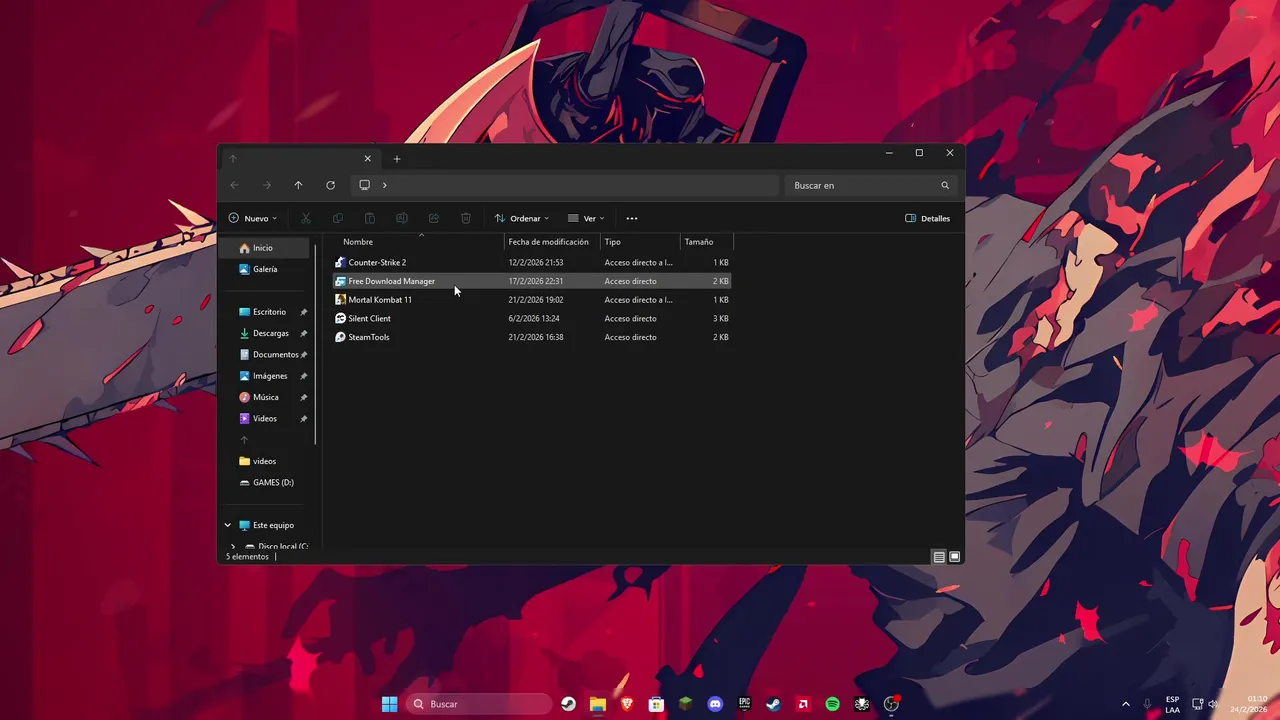1280x720 pixels.
Task: Close the current Explorer tab
Action: [367, 158]
